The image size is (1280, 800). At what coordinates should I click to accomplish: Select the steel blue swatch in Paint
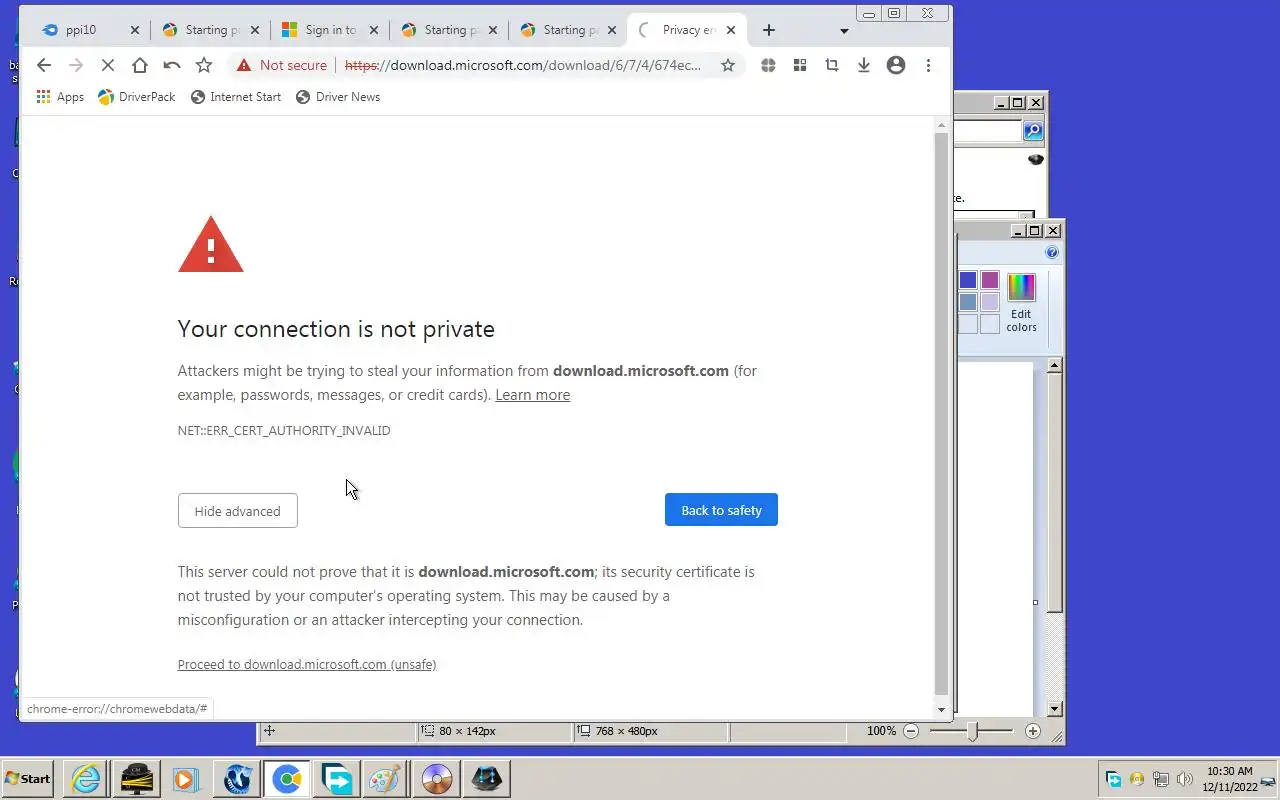[968, 302]
